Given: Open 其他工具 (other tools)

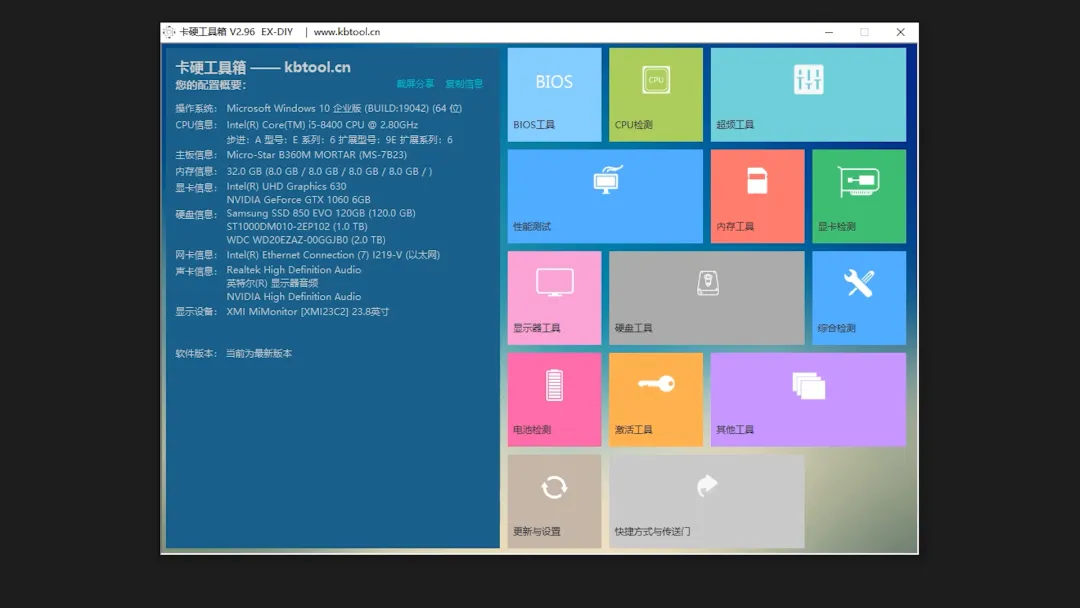Looking at the screenshot, I should click(x=808, y=398).
